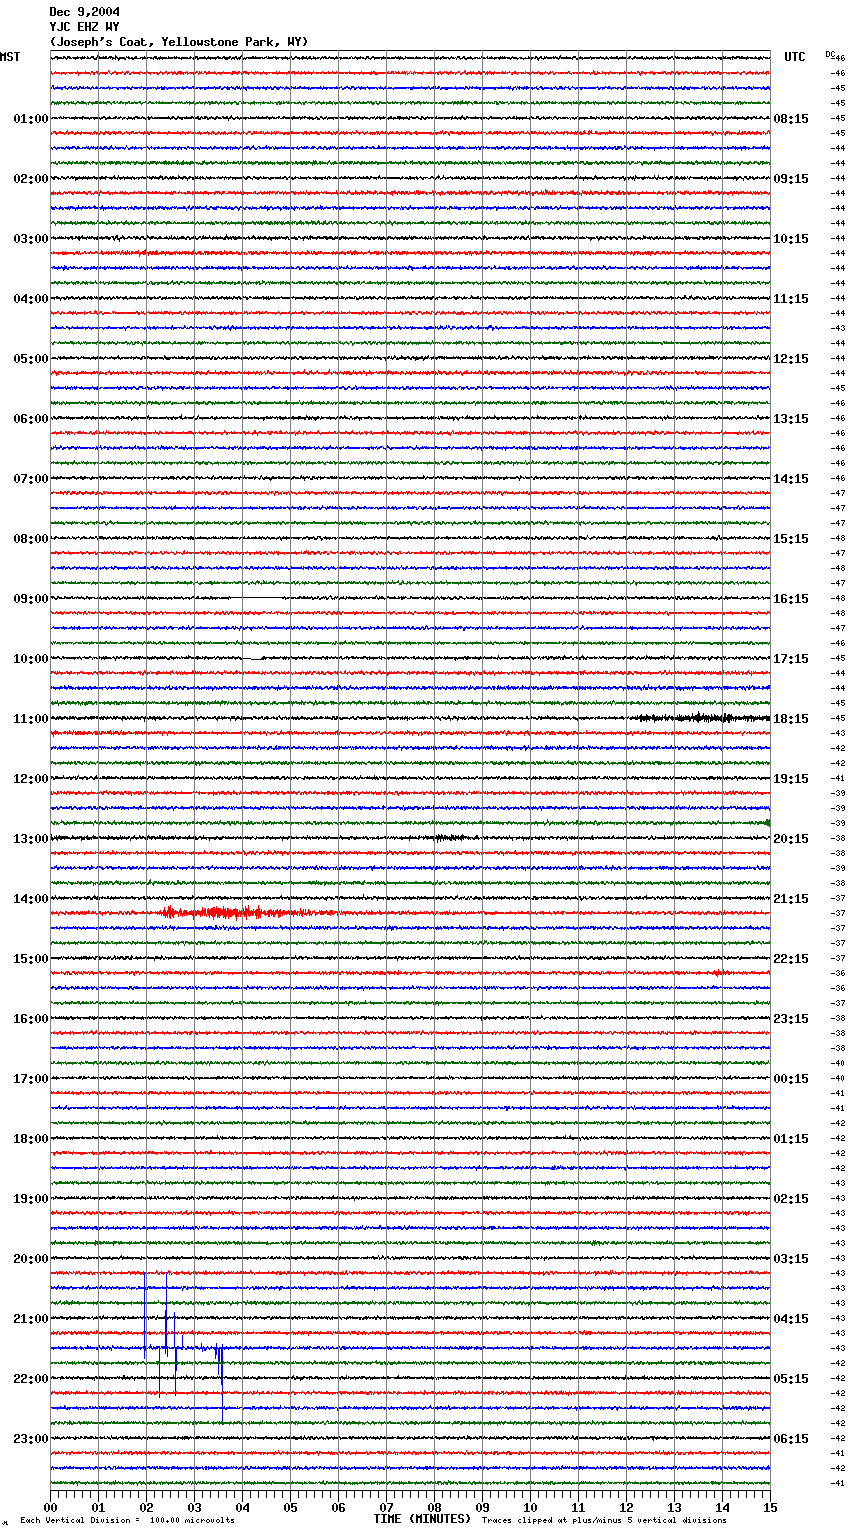This screenshot has width=850, height=1534.
Task: Select the "09:00" MST hour label
Action: pos(31,599)
